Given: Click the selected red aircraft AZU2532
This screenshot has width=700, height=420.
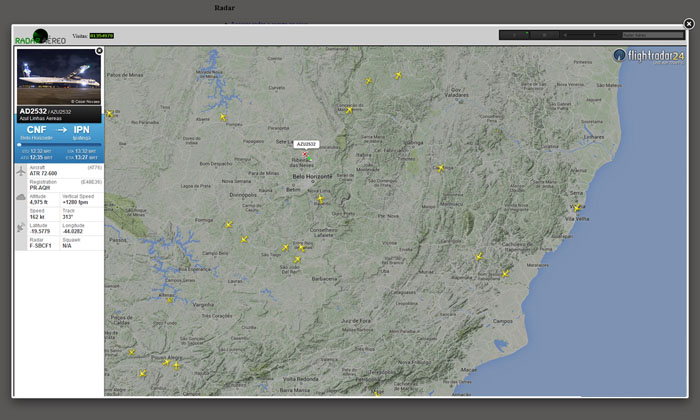Looking at the screenshot, I should click(306, 154).
